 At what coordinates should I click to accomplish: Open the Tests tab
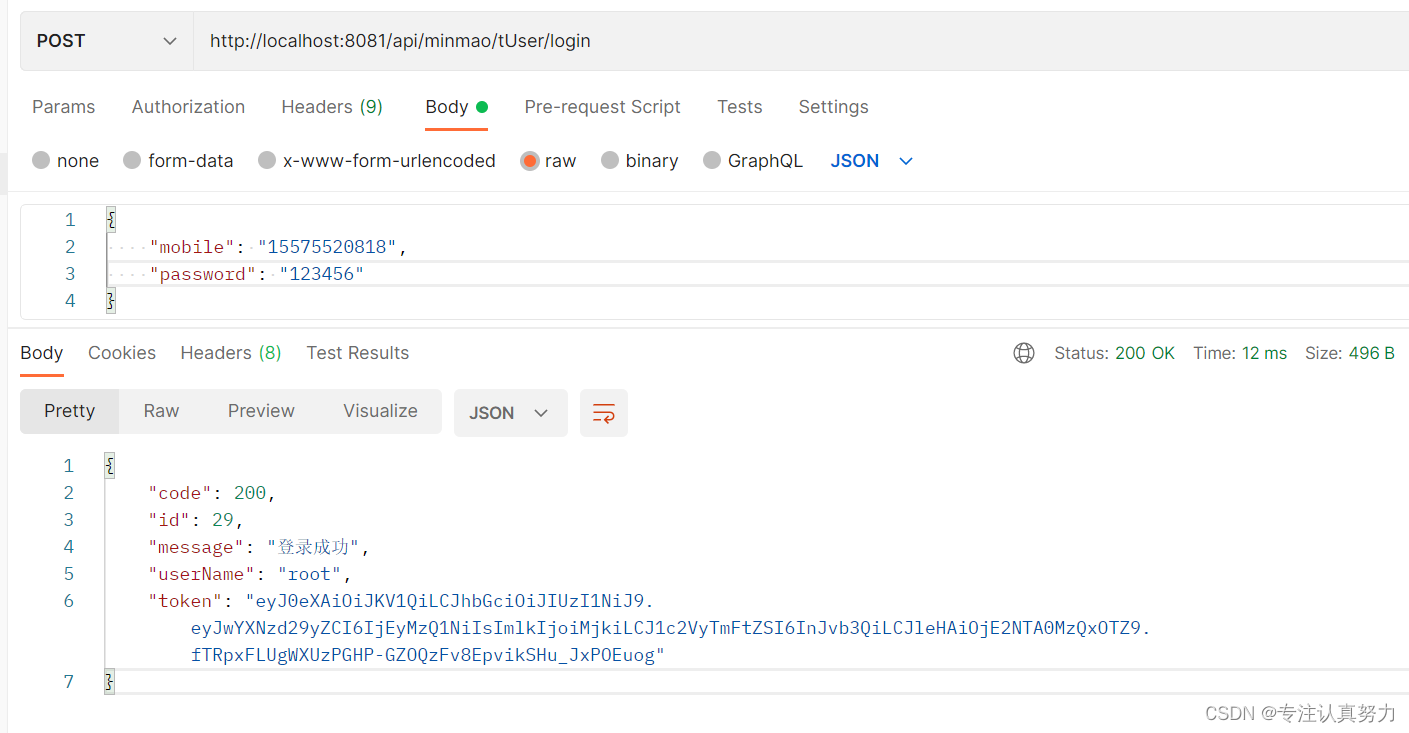[x=740, y=107]
